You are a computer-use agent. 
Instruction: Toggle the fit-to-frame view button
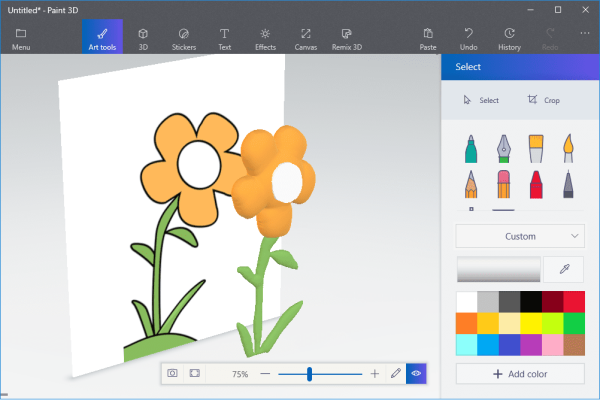click(x=195, y=373)
